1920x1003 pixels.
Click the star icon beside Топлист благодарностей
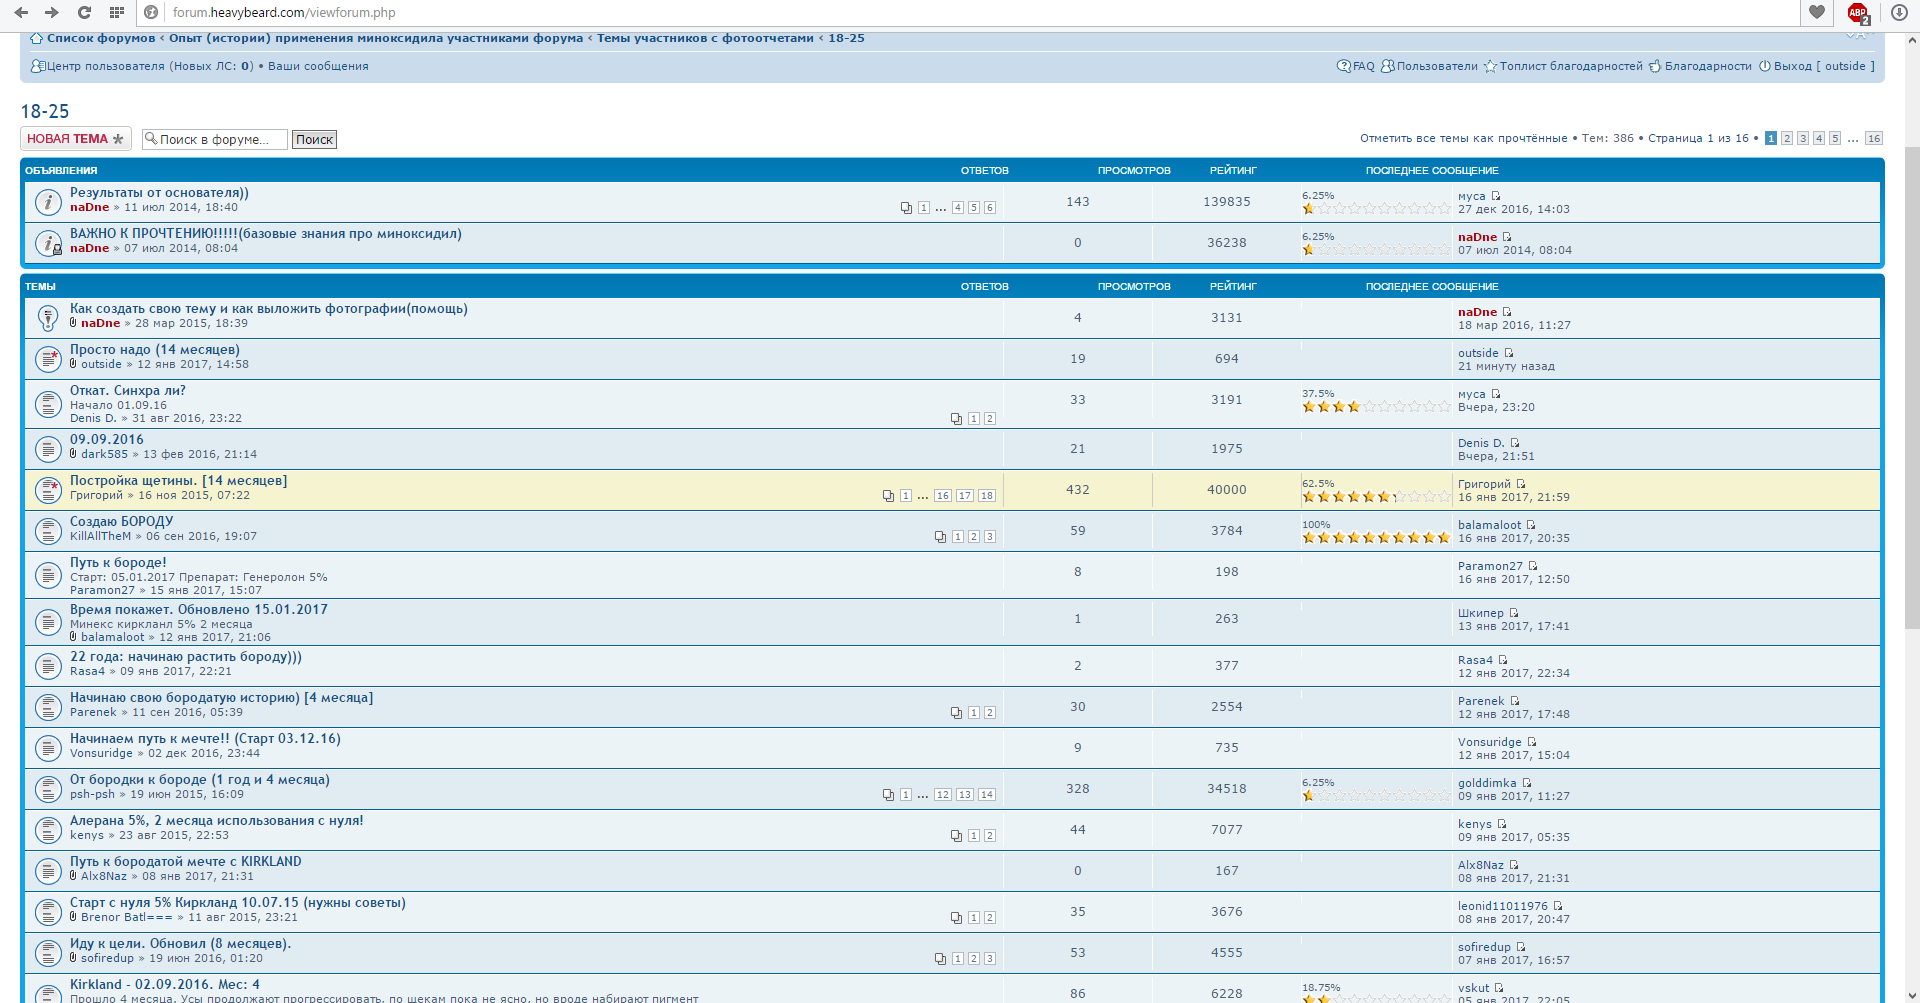(x=1490, y=66)
